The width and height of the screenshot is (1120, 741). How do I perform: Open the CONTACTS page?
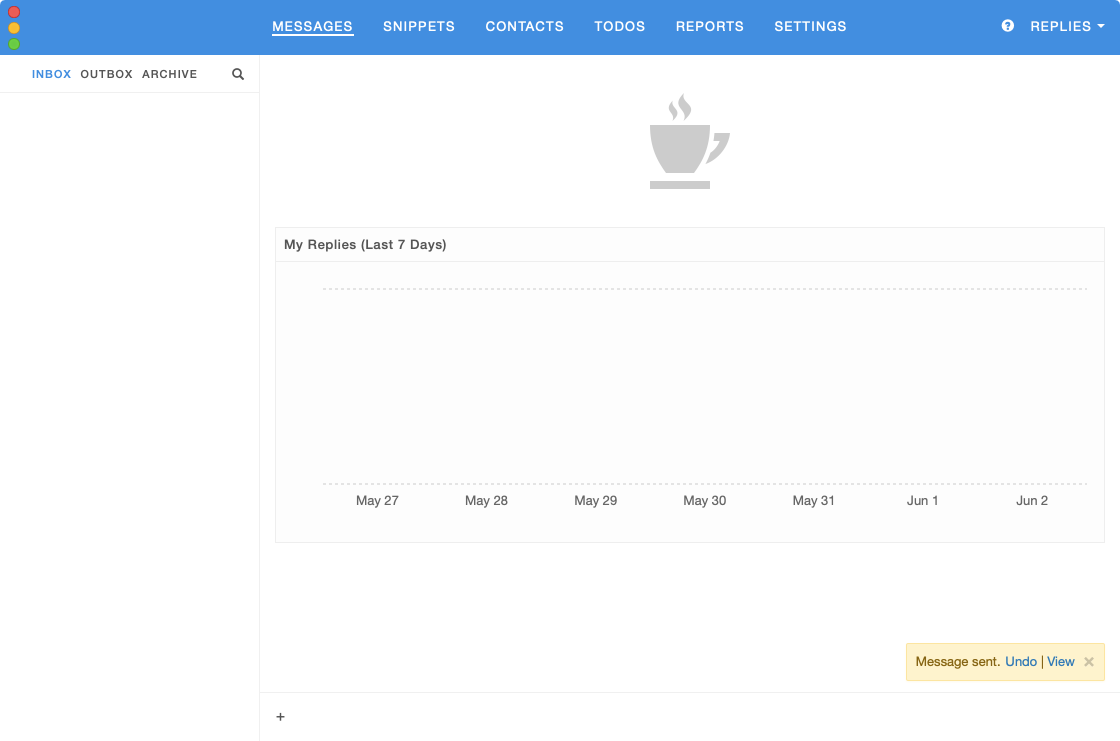[524, 26]
